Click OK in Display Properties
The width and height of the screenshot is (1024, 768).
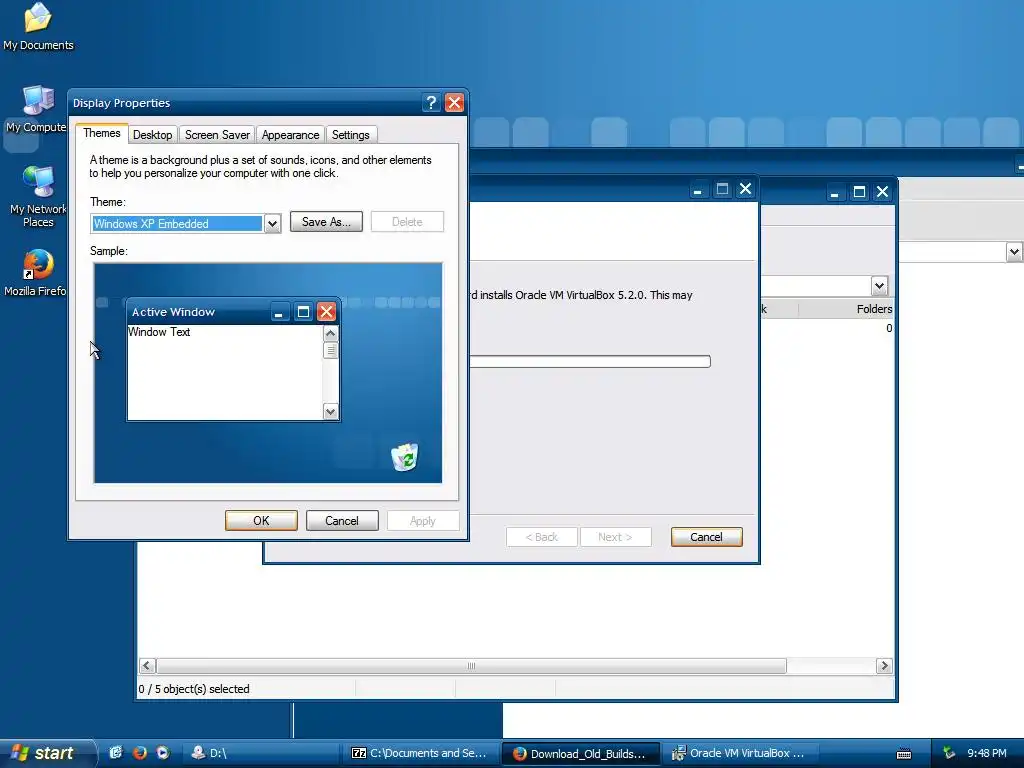(261, 520)
